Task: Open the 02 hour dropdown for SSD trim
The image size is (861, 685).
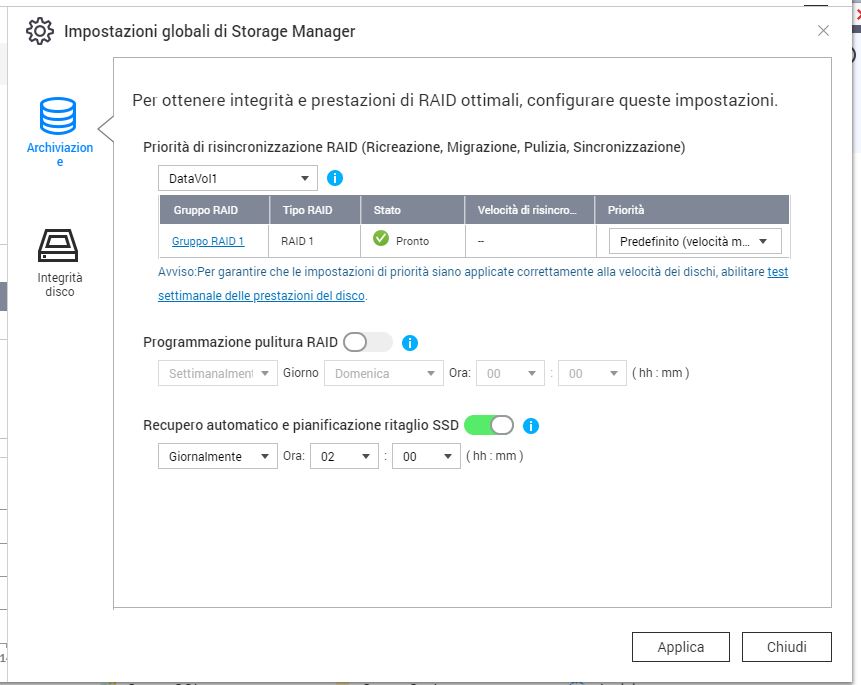Action: (344, 456)
